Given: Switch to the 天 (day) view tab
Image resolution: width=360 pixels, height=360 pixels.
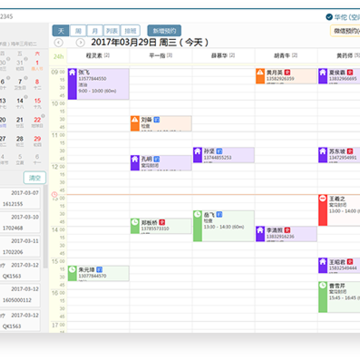Looking at the screenshot, I should pyautogui.click(x=61, y=31).
